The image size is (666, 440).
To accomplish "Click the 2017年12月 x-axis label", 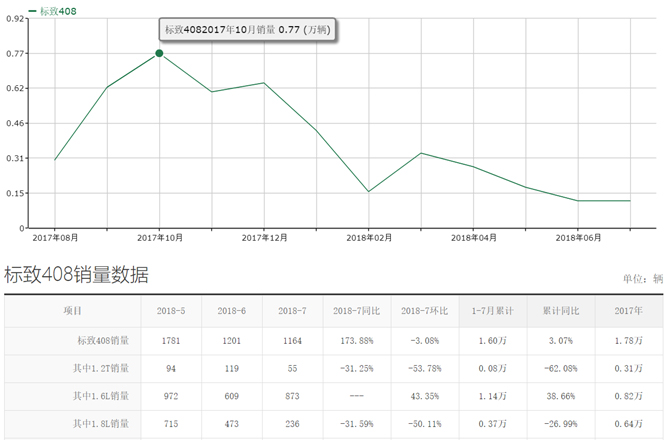I will click(264, 238).
